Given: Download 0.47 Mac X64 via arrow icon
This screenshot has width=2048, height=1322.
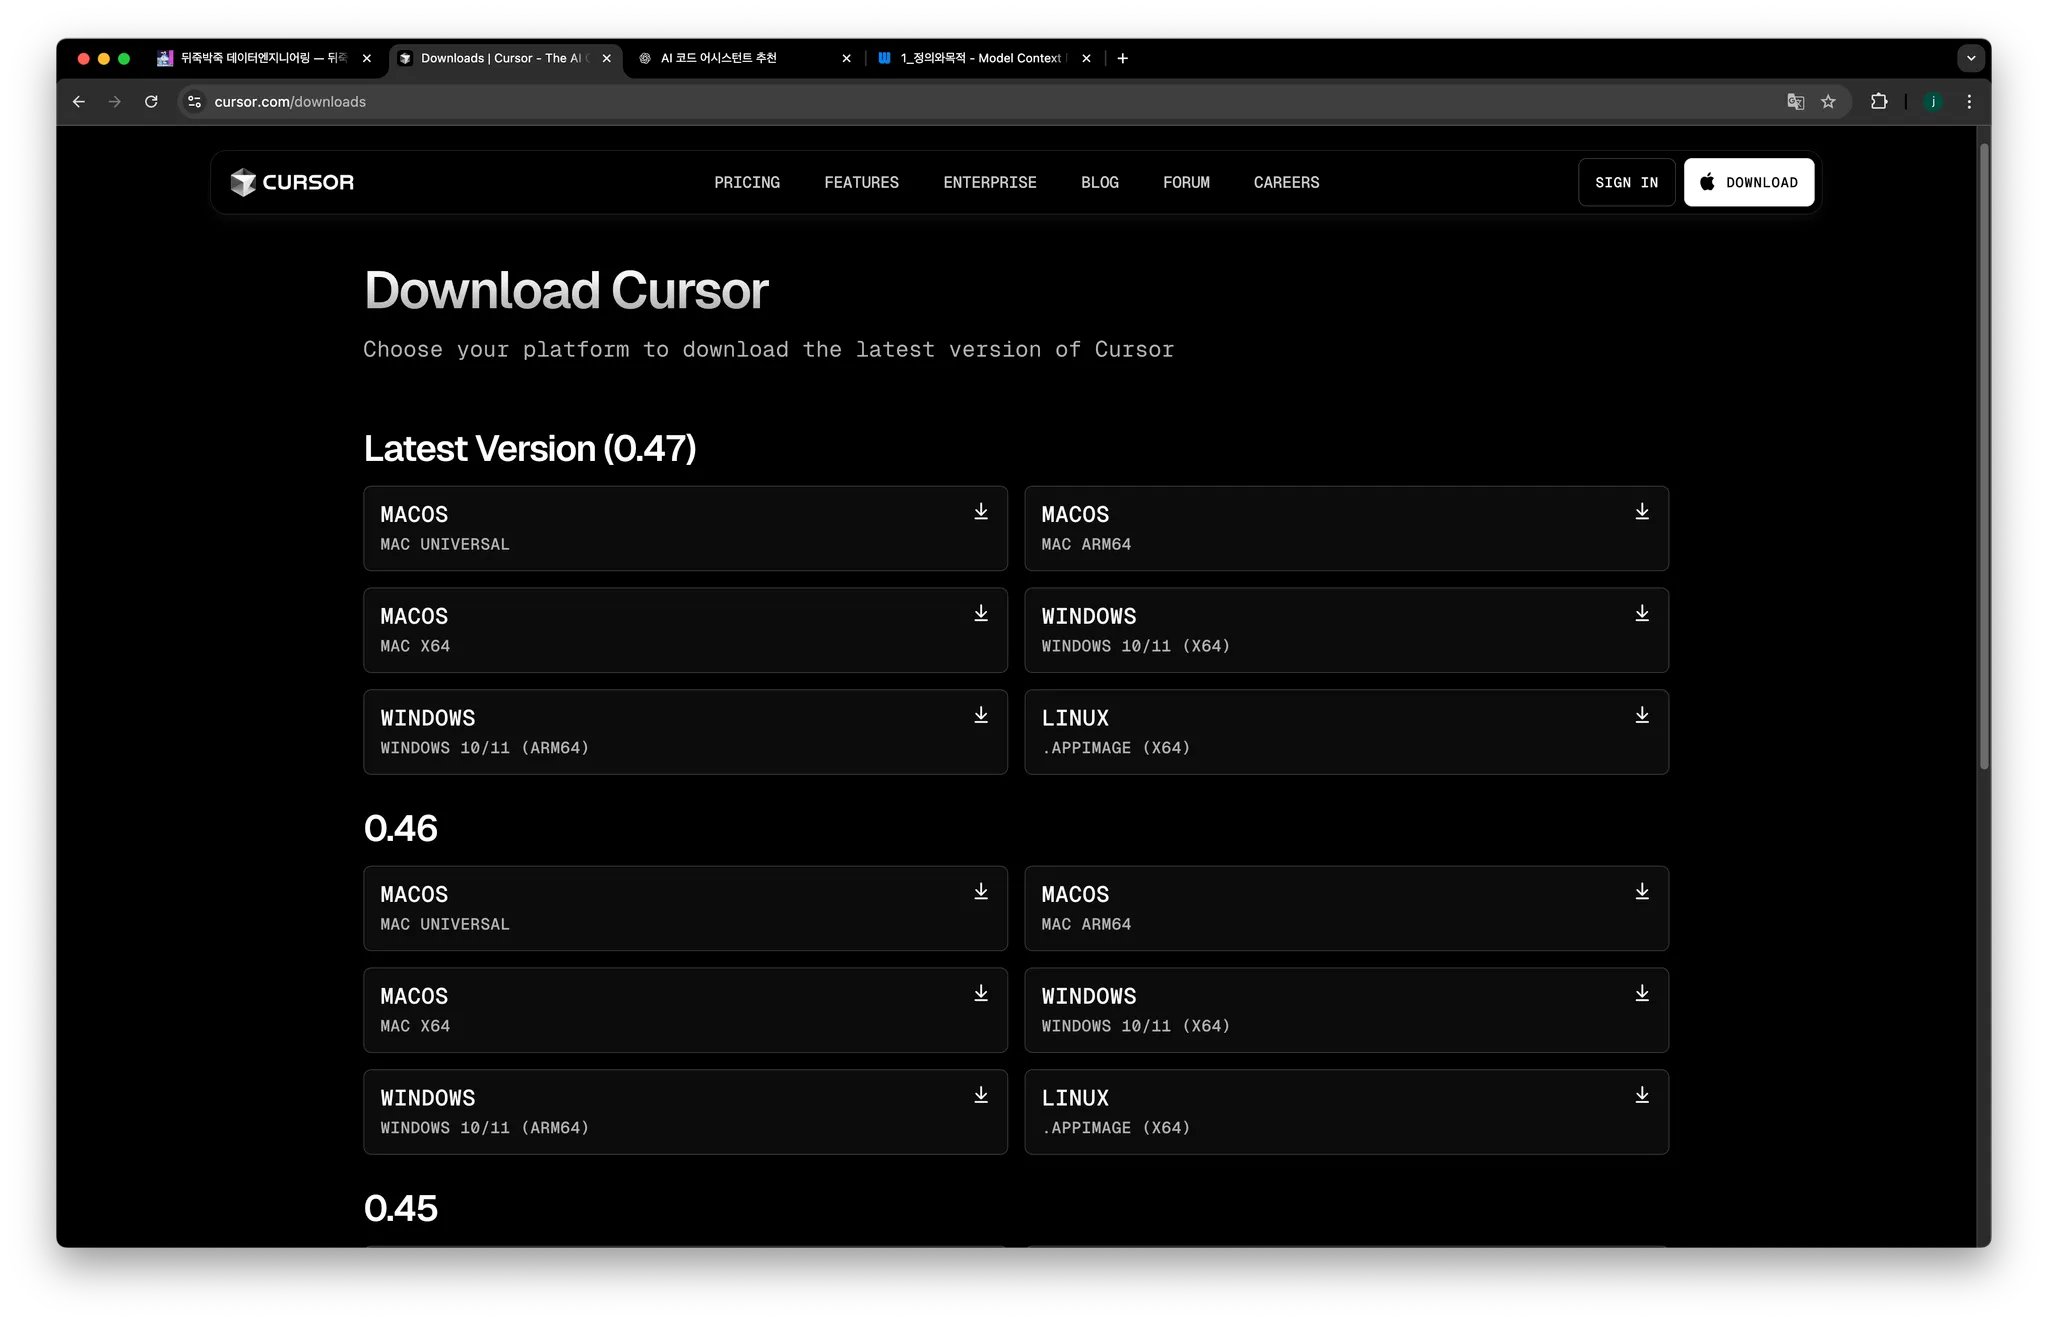Looking at the screenshot, I should (x=981, y=614).
